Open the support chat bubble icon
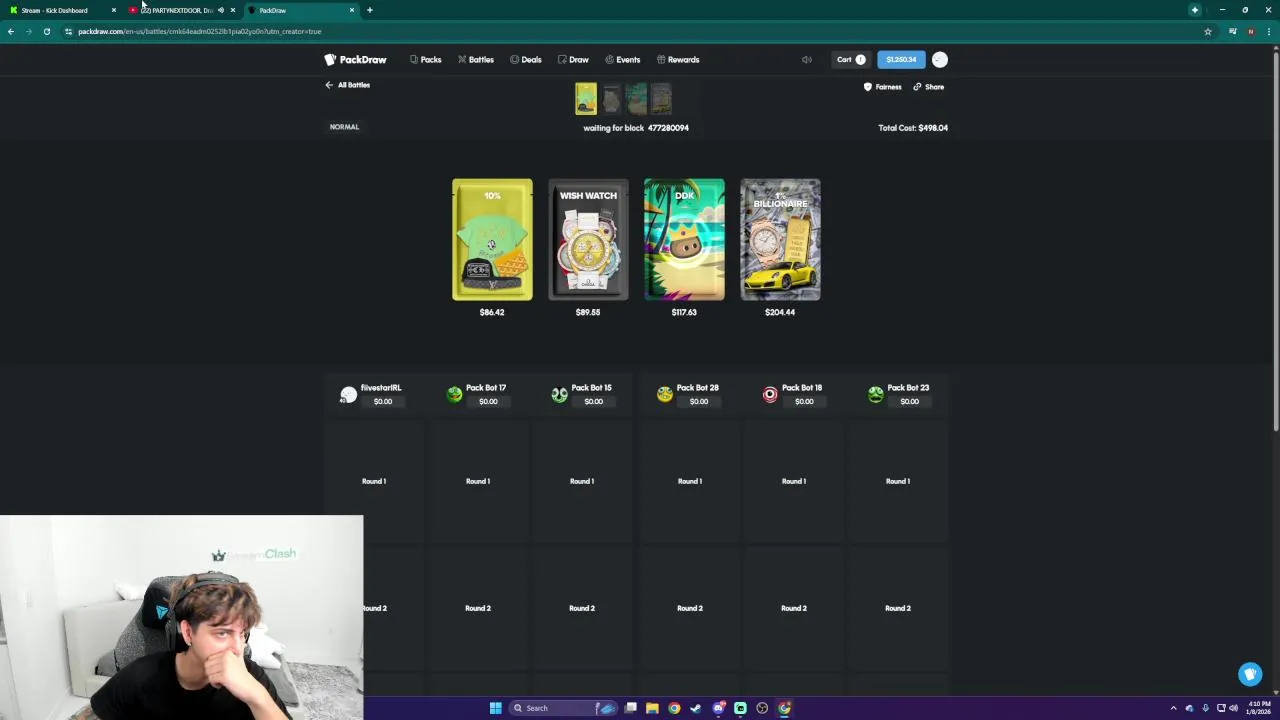Image resolution: width=1280 pixels, height=720 pixels. pos(1250,674)
